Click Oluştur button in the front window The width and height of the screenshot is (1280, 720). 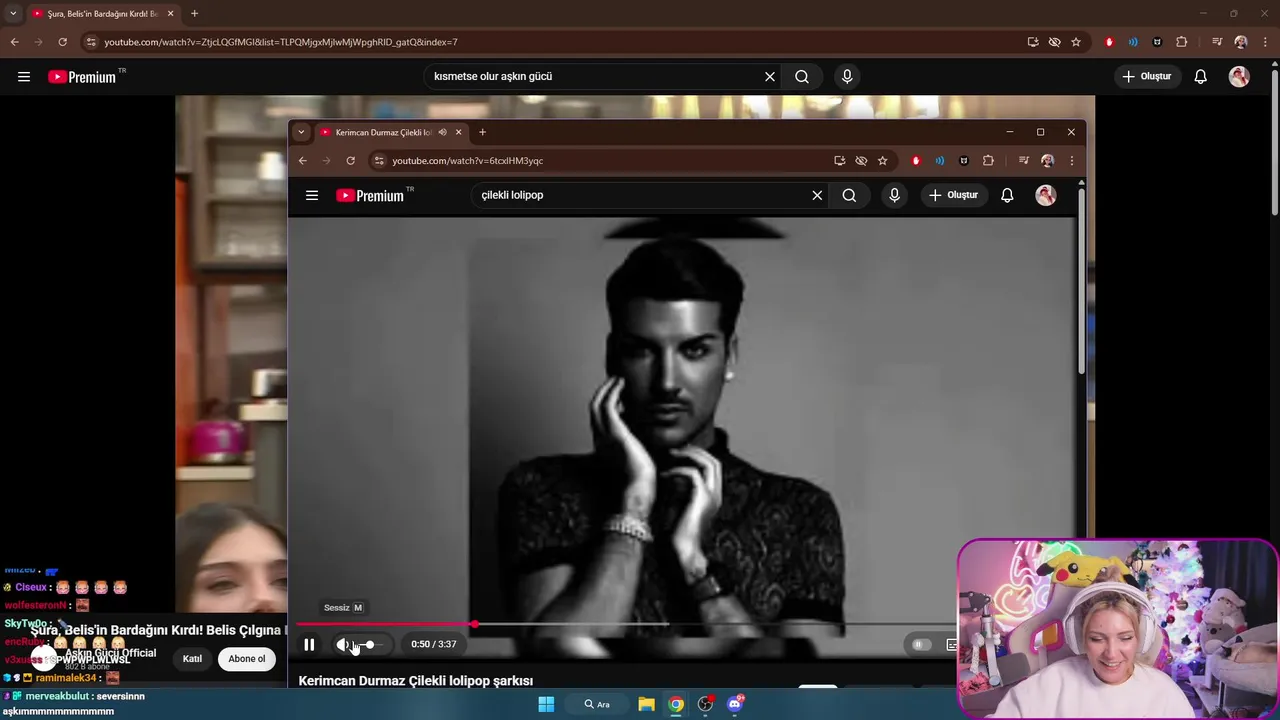tap(953, 196)
